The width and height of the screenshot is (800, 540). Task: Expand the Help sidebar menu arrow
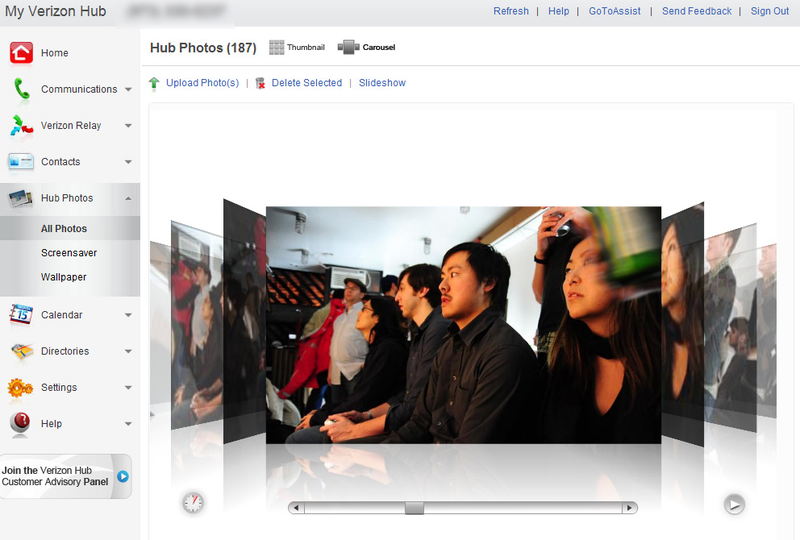(x=128, y=424)
